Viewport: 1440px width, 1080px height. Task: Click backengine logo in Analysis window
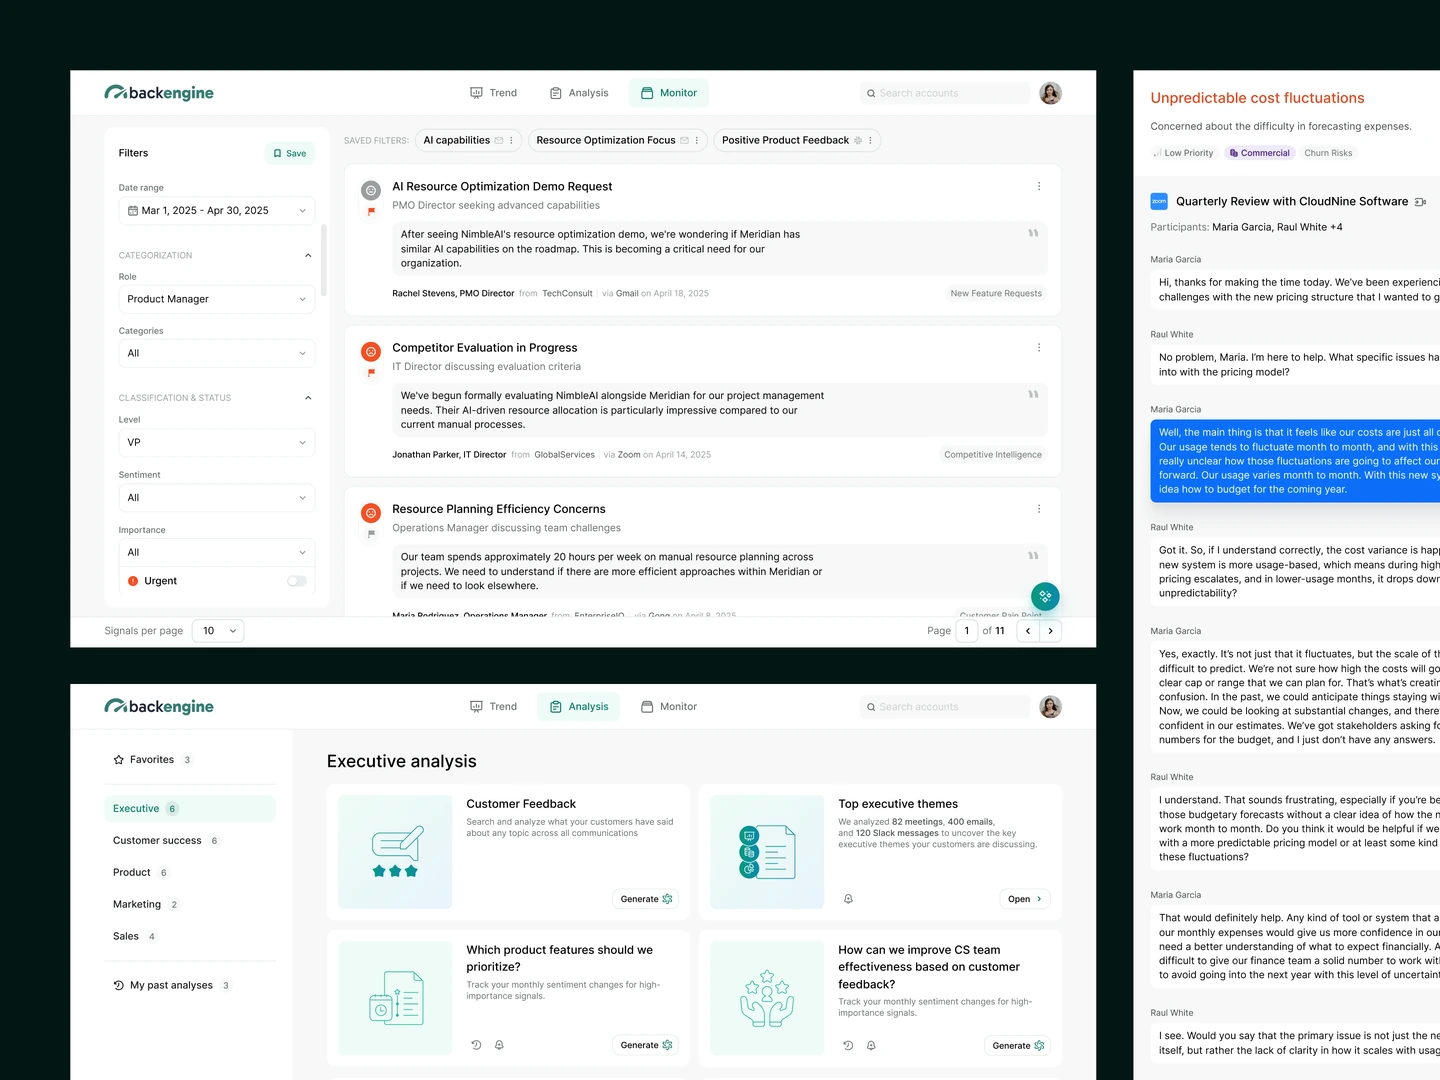pos(159,707)
